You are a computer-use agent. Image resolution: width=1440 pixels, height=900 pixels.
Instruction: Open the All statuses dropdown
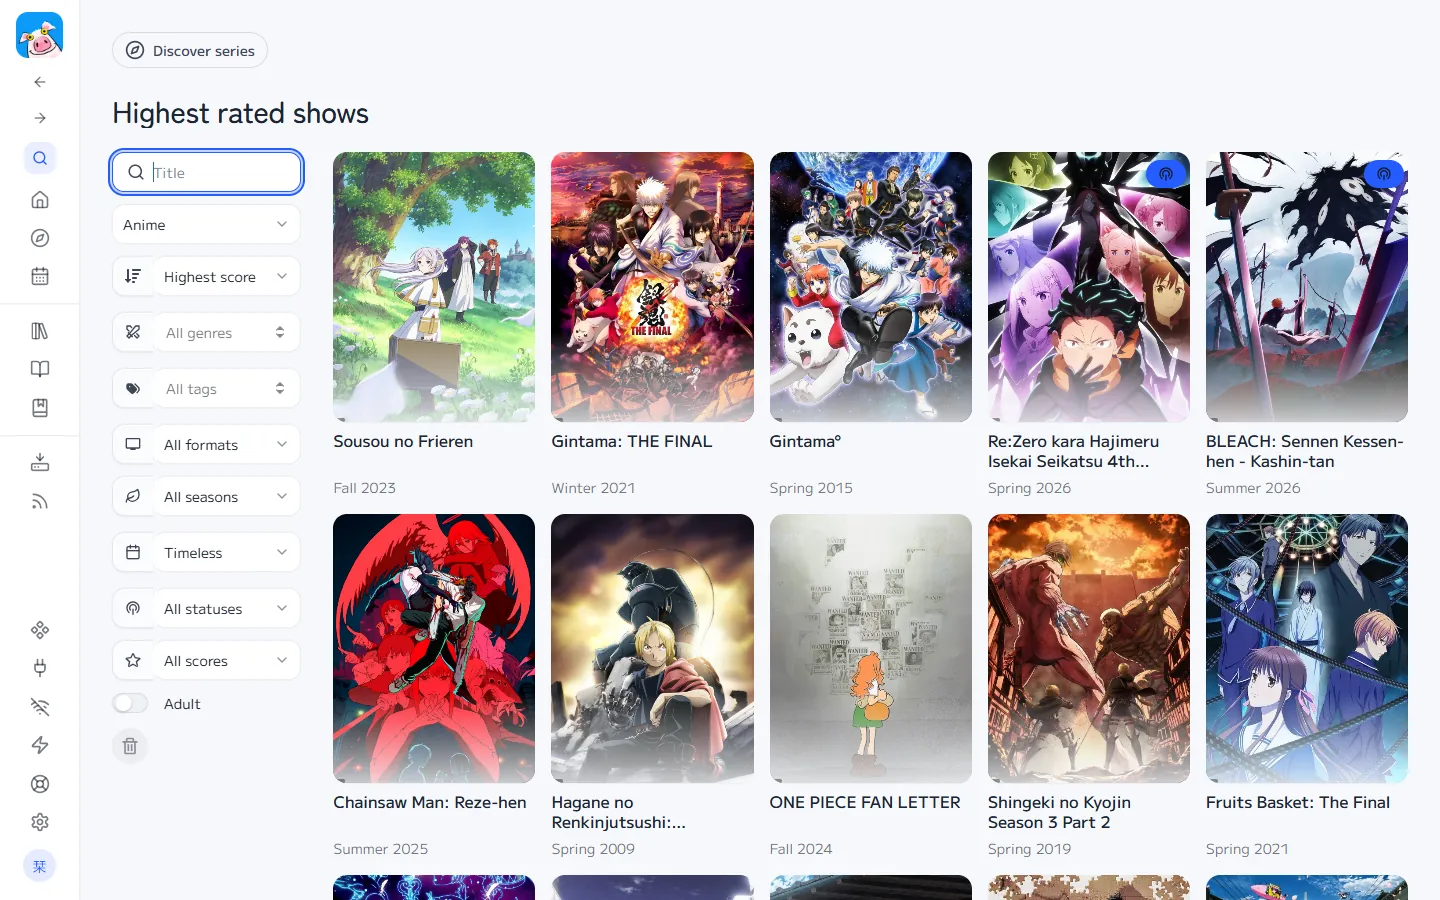227,609
